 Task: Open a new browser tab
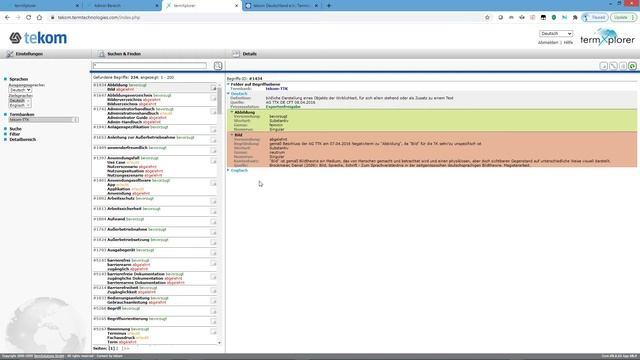click(329, 6)
